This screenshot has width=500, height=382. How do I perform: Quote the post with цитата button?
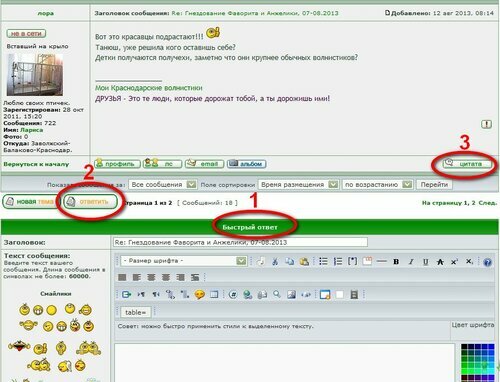pos(467,164)
